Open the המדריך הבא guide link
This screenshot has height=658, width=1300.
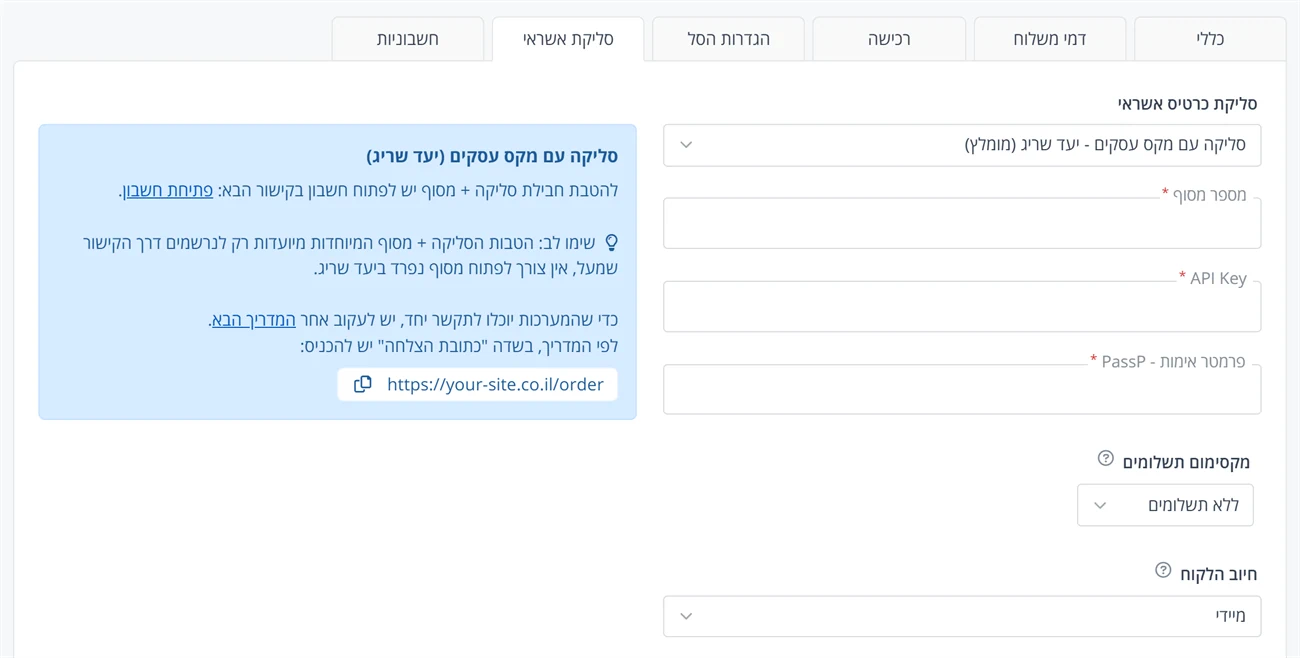click(x=254, y=320)
